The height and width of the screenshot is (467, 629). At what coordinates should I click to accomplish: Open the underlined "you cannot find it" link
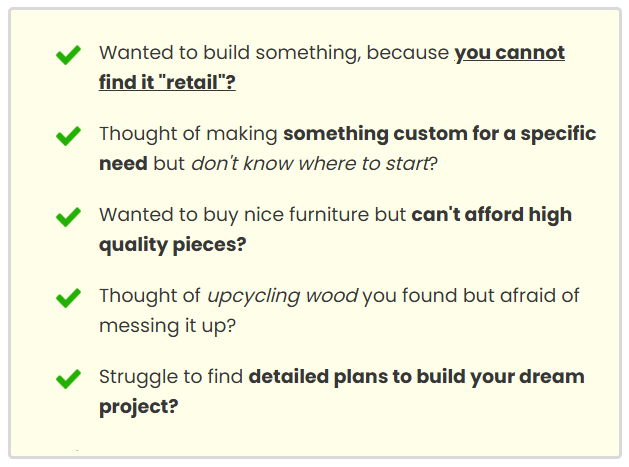509,53
